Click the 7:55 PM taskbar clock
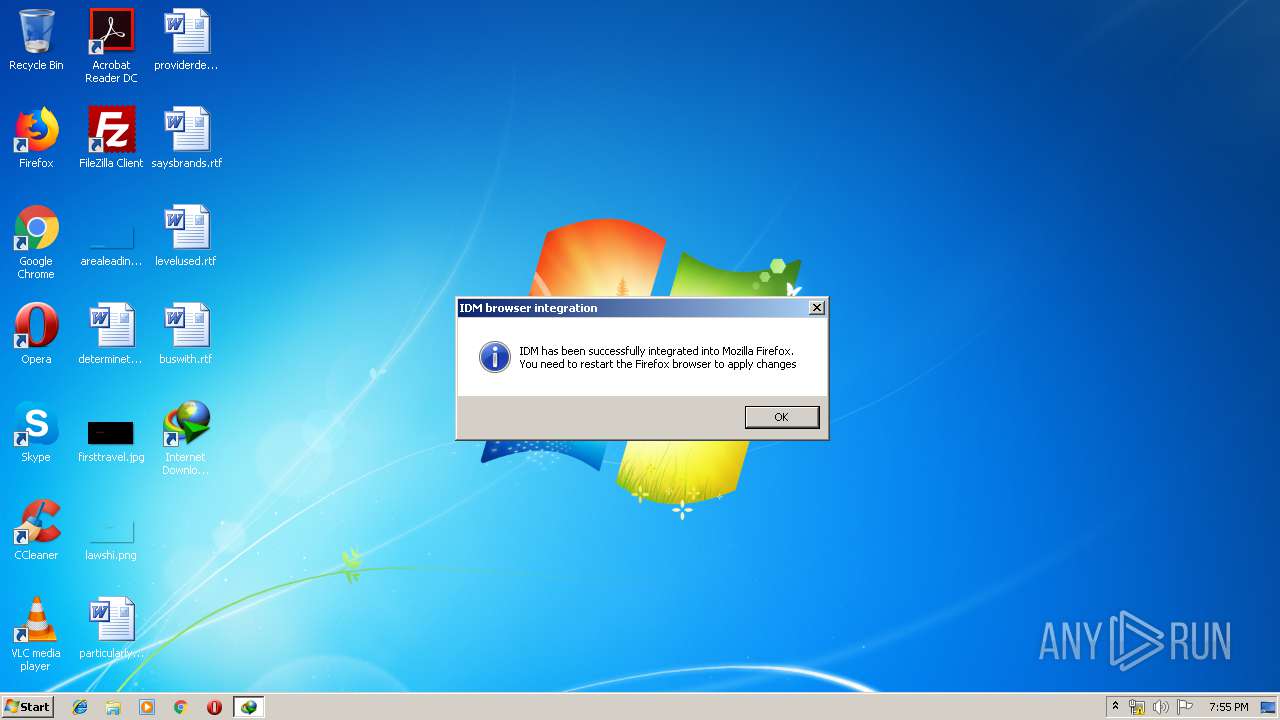 1228,707
